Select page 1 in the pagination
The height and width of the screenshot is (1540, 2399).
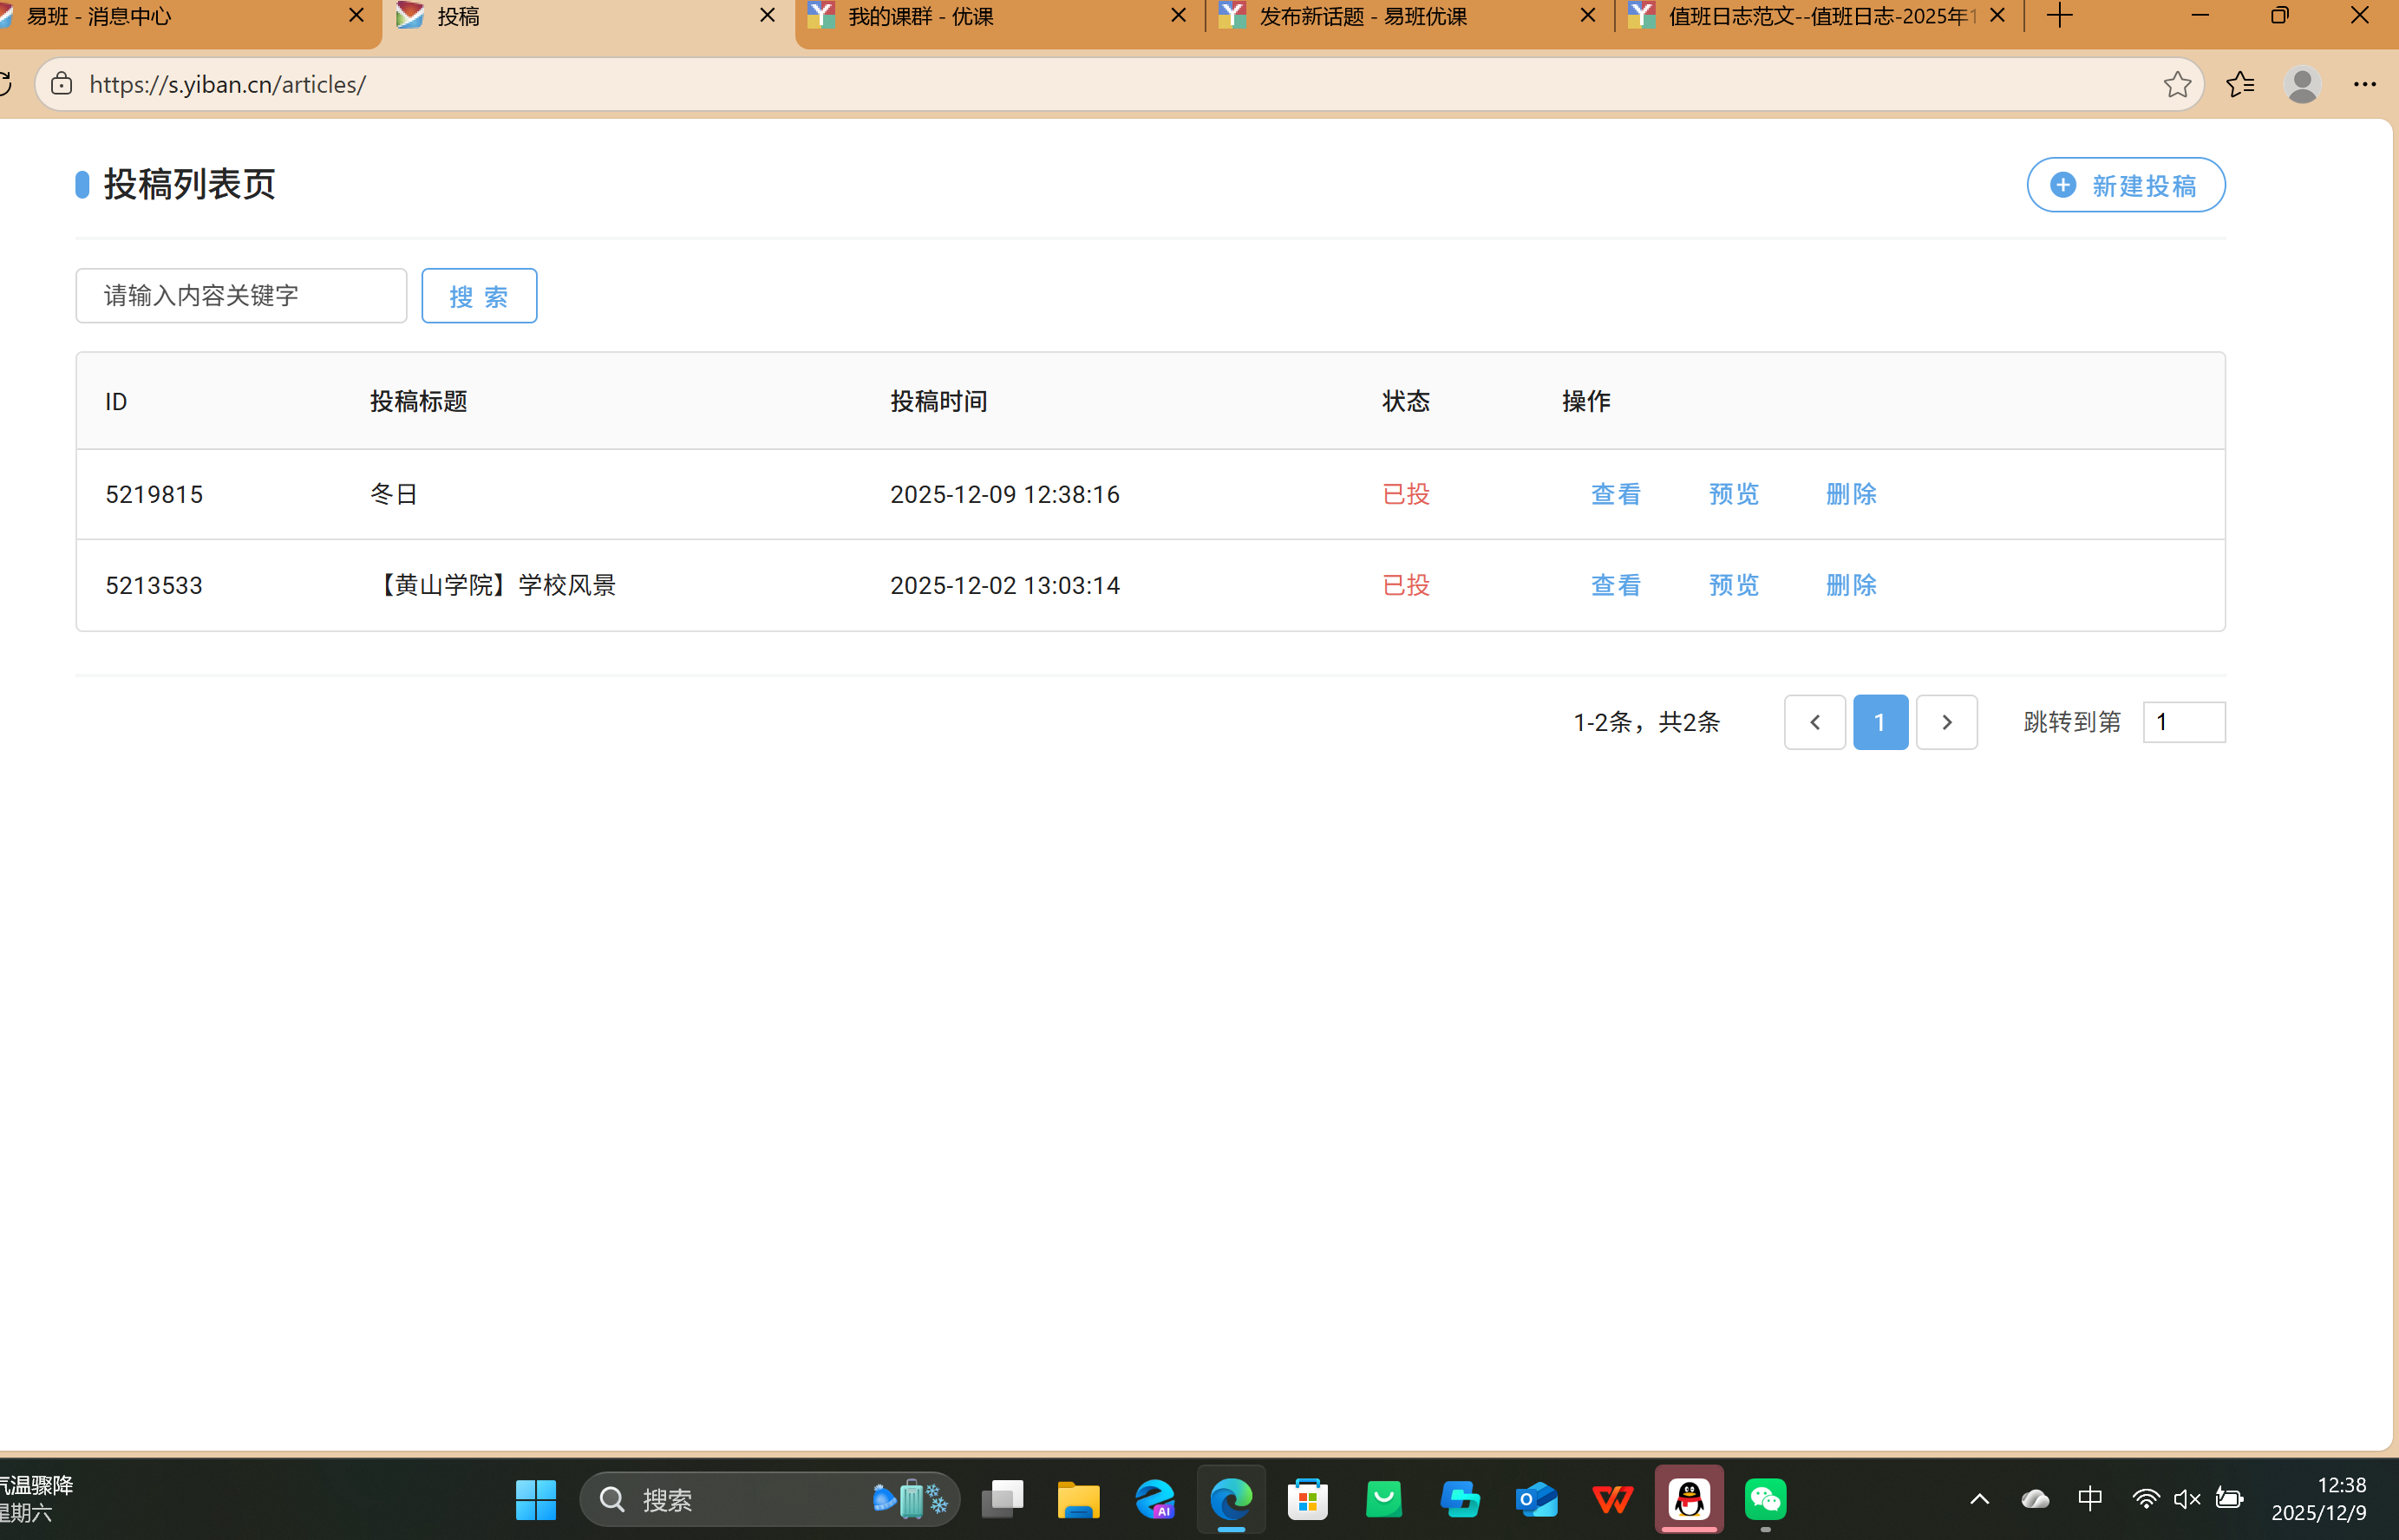1880,722
